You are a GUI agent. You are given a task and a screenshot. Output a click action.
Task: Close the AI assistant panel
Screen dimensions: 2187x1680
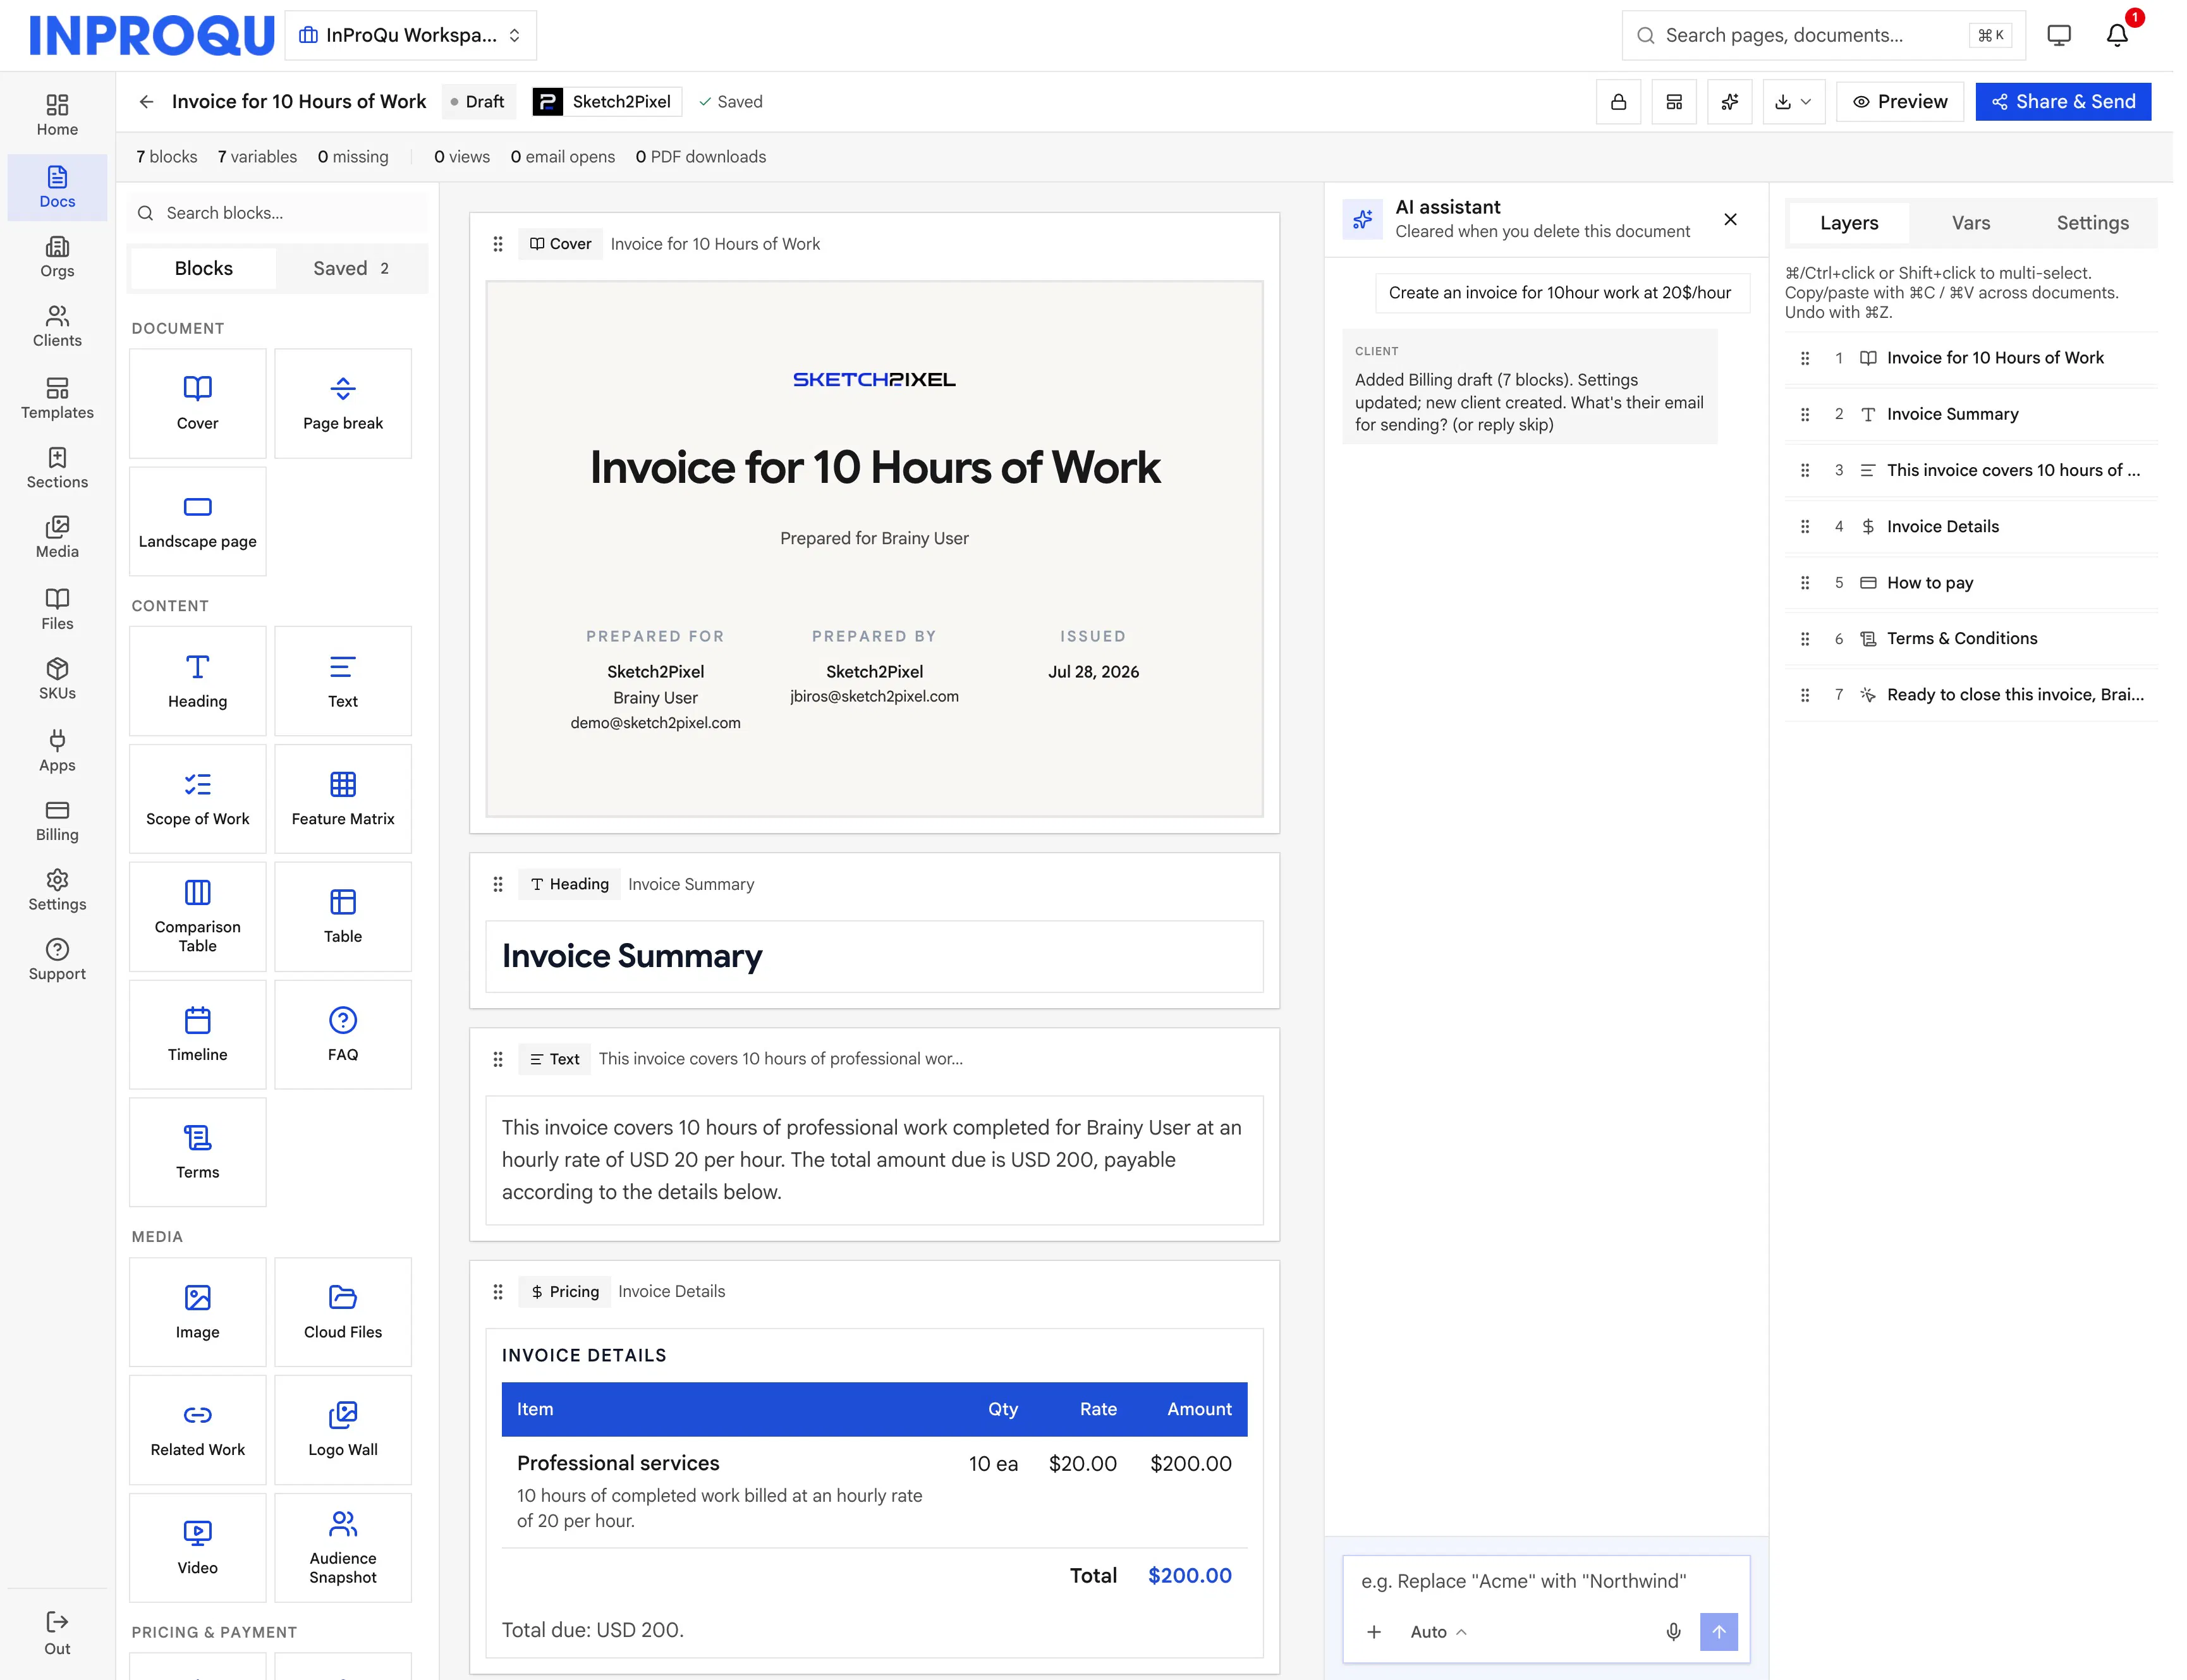1730,219
